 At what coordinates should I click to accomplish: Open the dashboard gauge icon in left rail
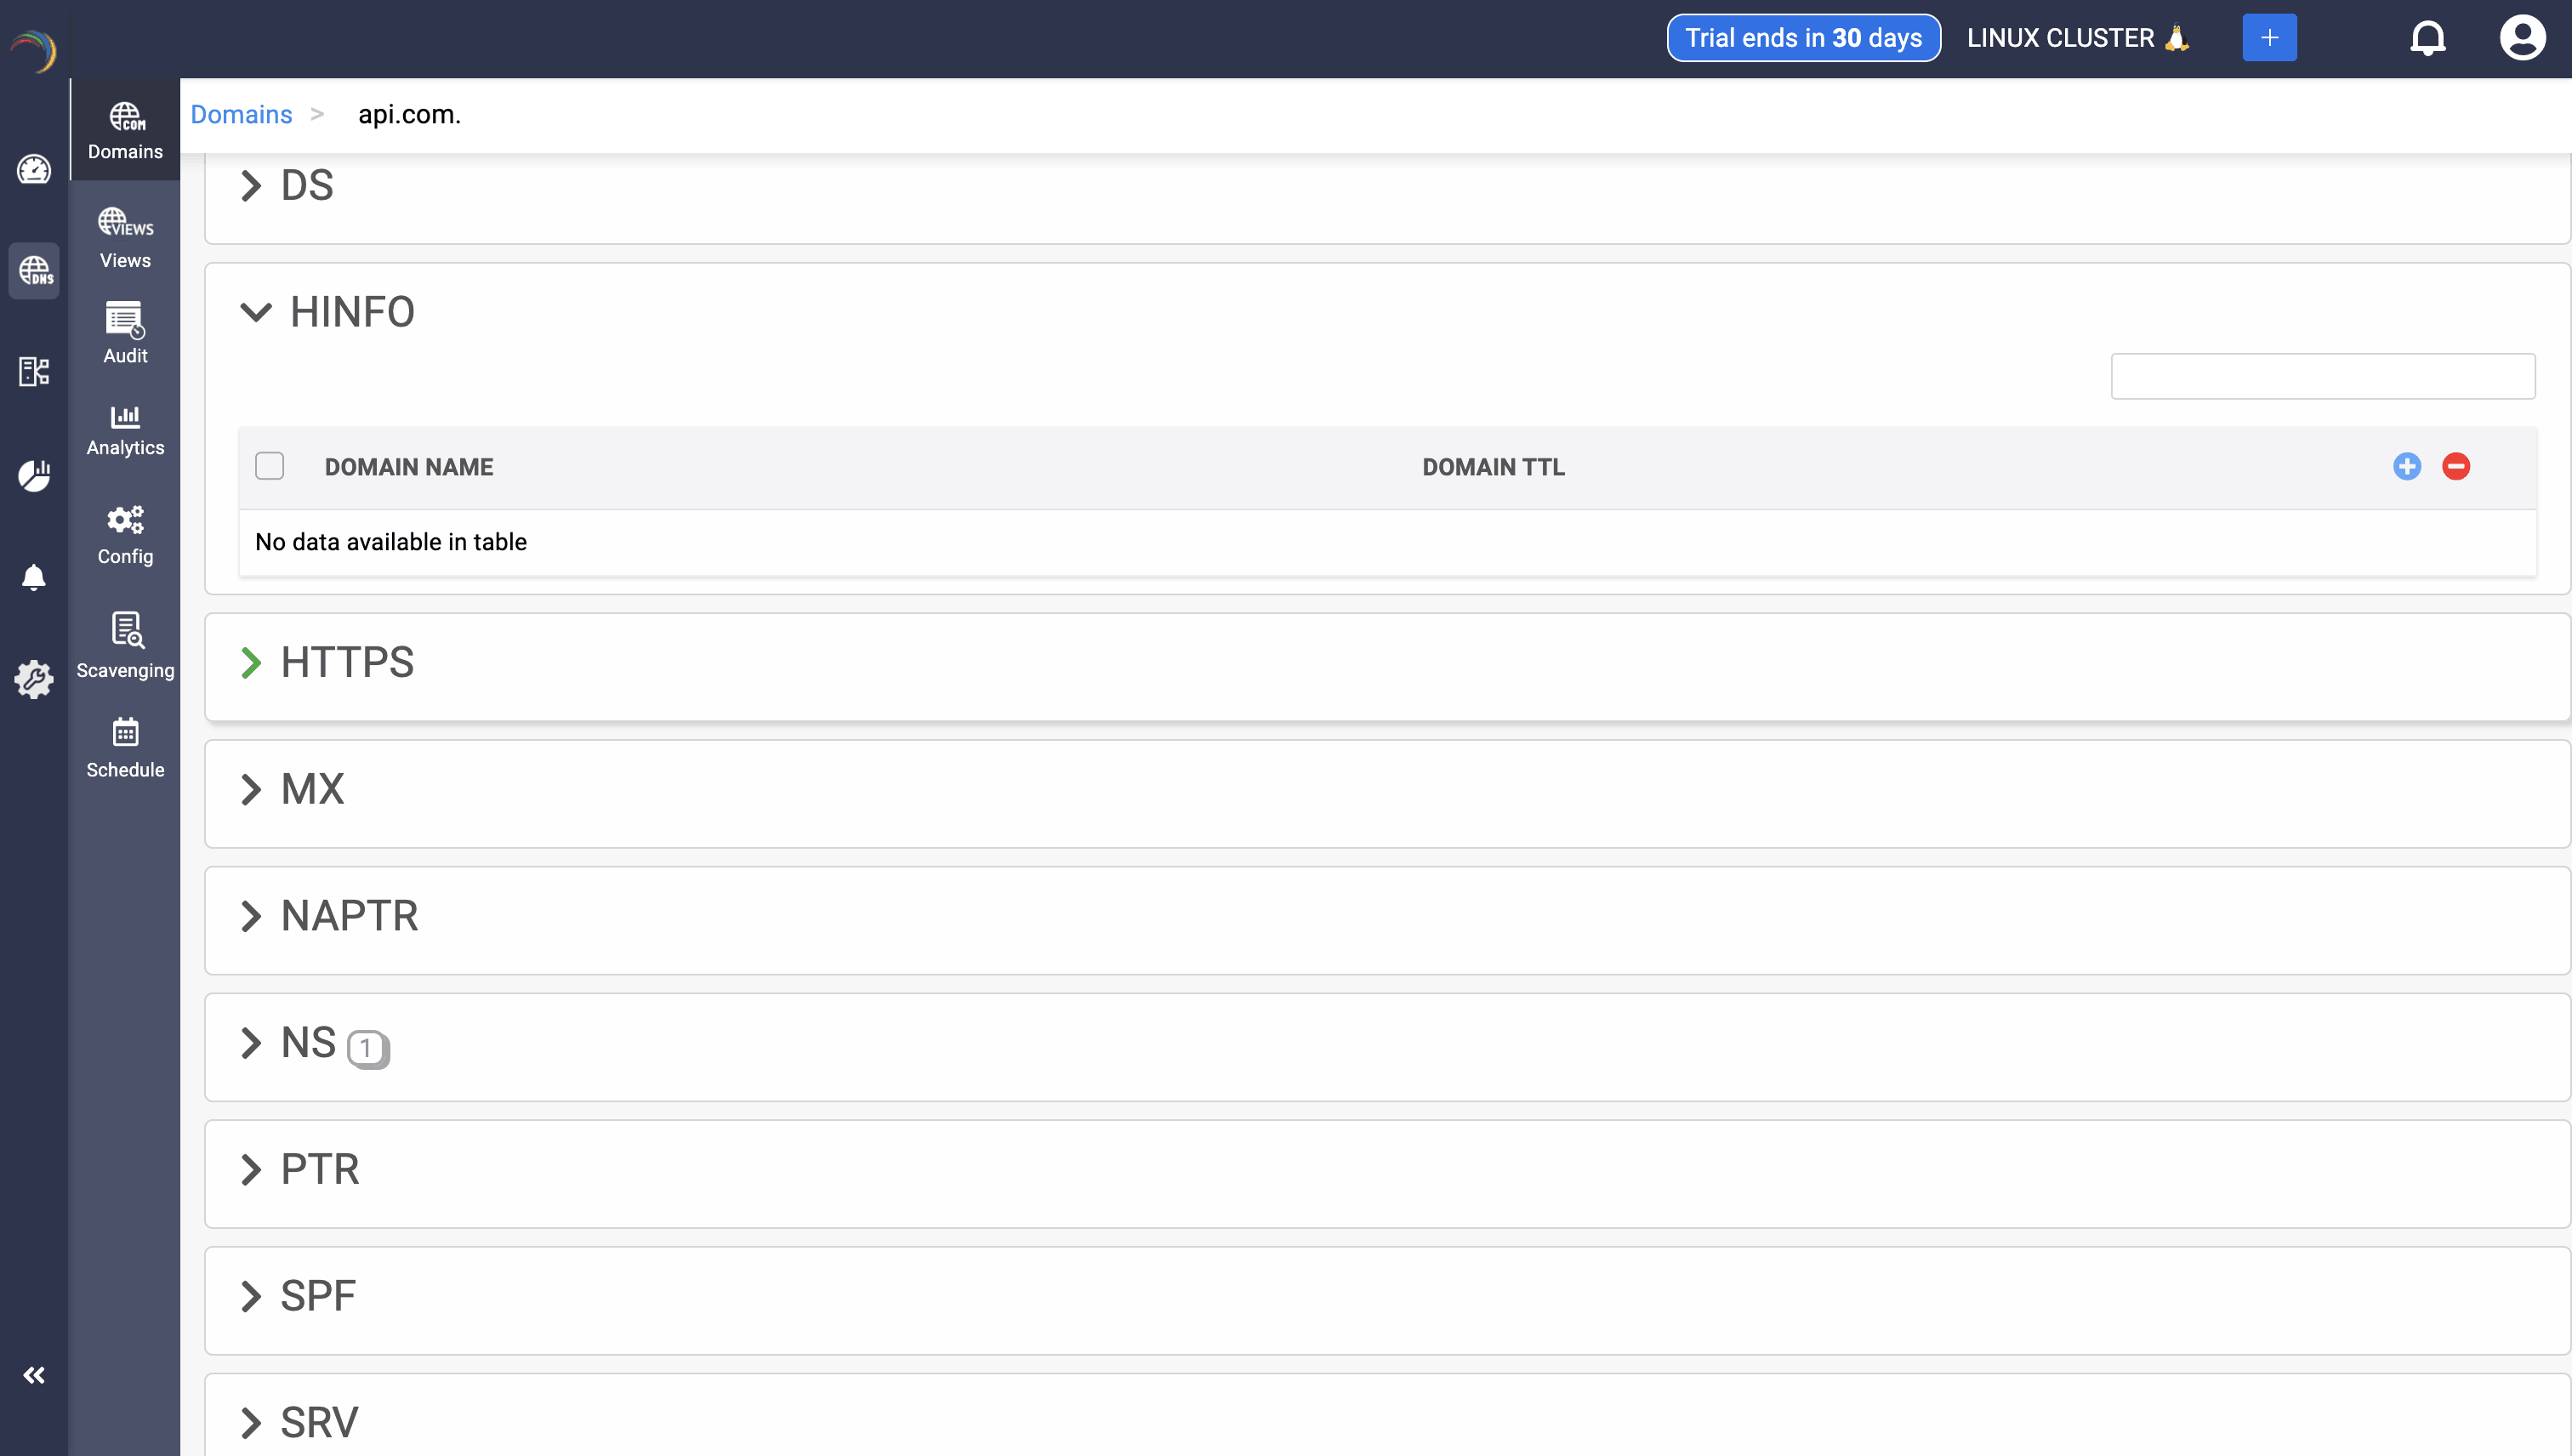(x=34, y=169)
